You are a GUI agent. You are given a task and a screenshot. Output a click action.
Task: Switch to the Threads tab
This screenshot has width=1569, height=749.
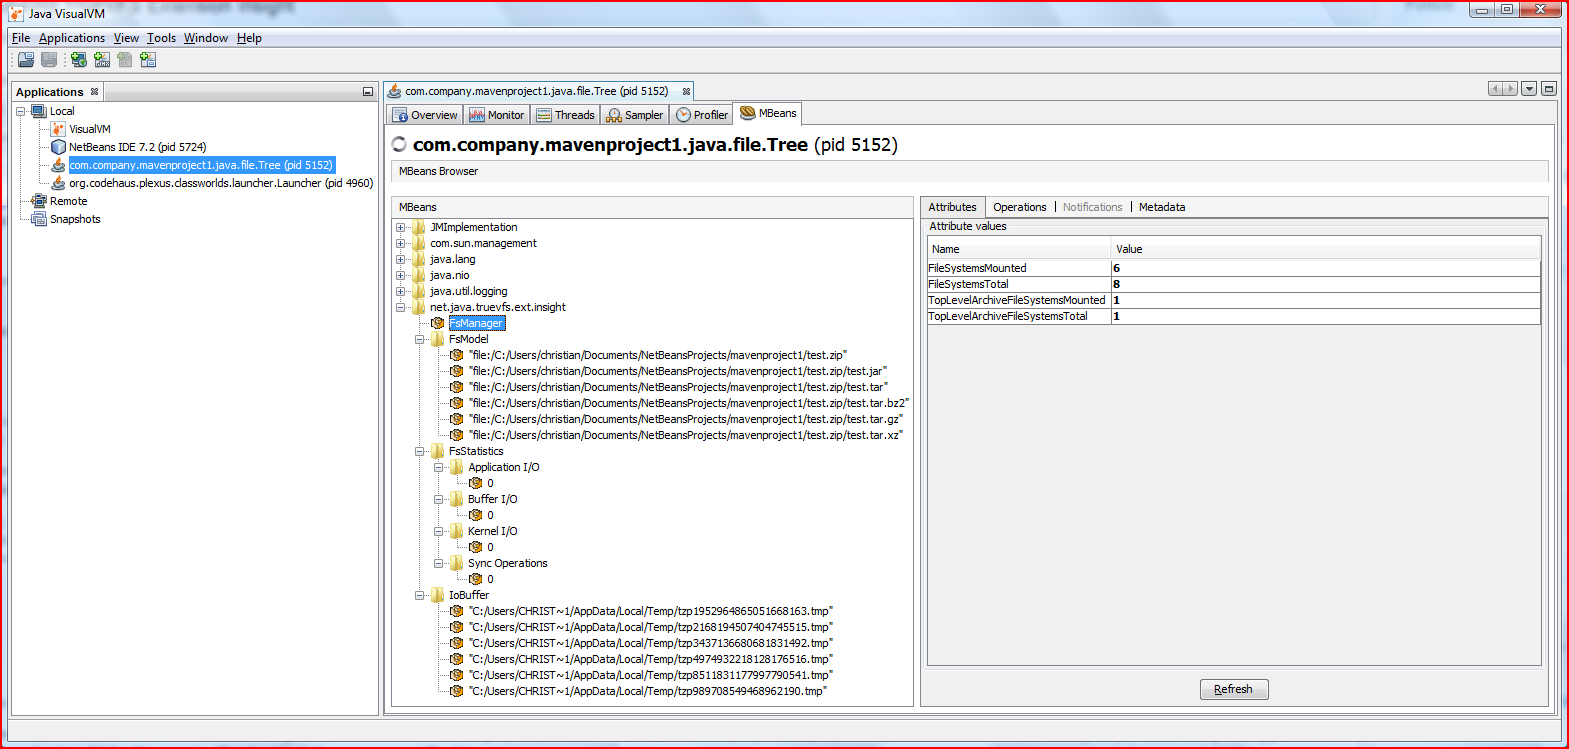pyautogui.click(x=565, y=115)
